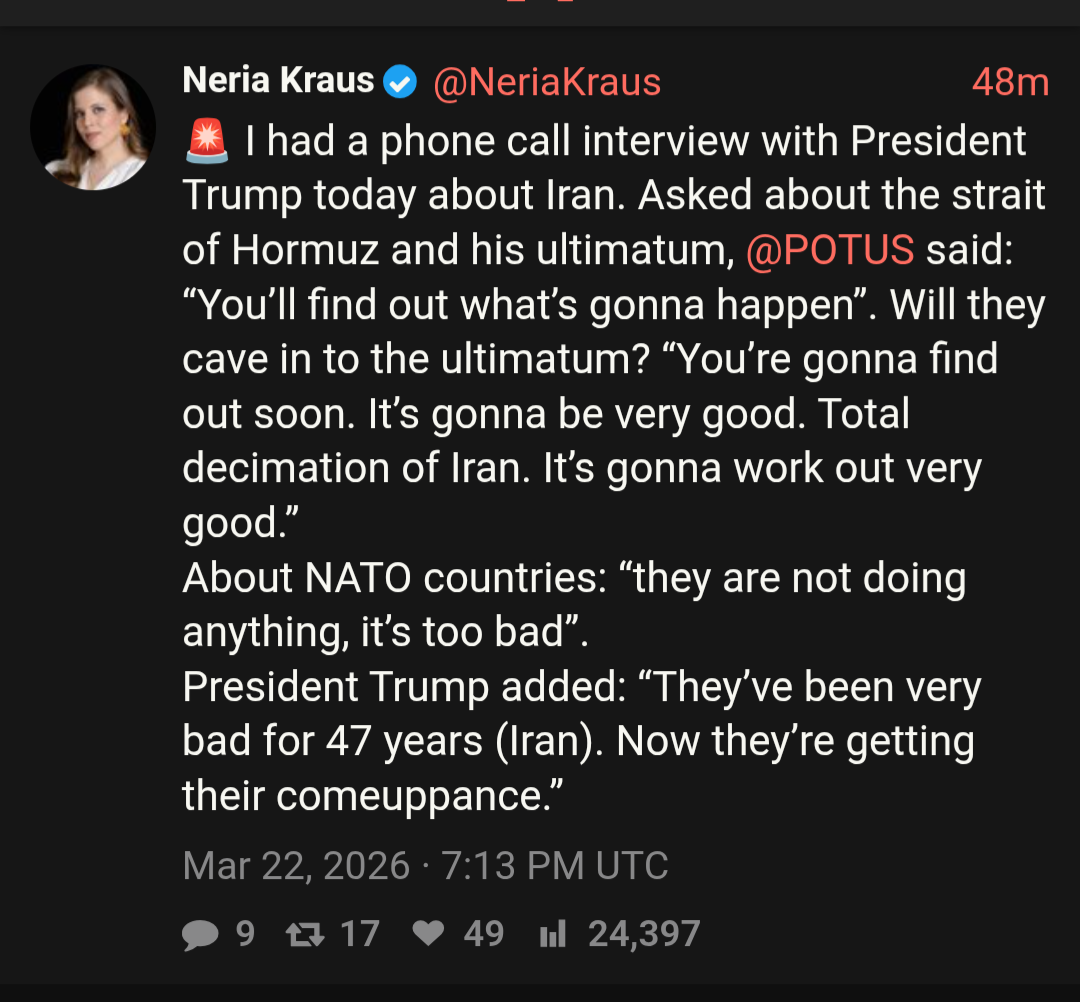Image resolution: width=1080 pixels, height=1002 pixels.
Task: Open the Mar 22, 2026 date link
Action: (296, 865)
